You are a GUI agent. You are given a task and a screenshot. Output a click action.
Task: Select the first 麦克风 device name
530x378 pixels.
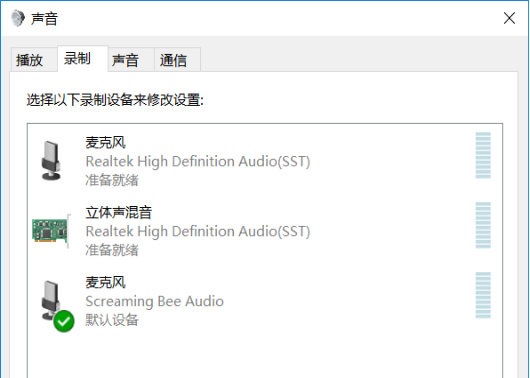coord(105,143)
